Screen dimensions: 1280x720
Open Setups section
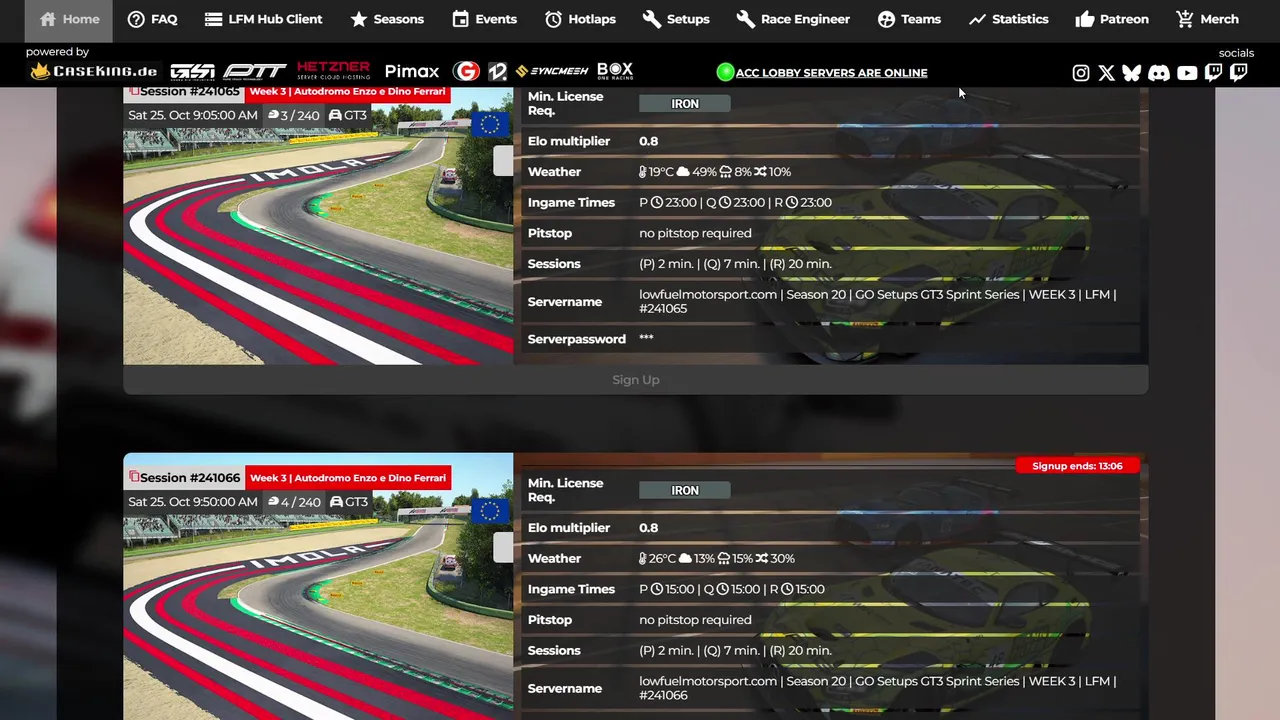tap(676, 19)
